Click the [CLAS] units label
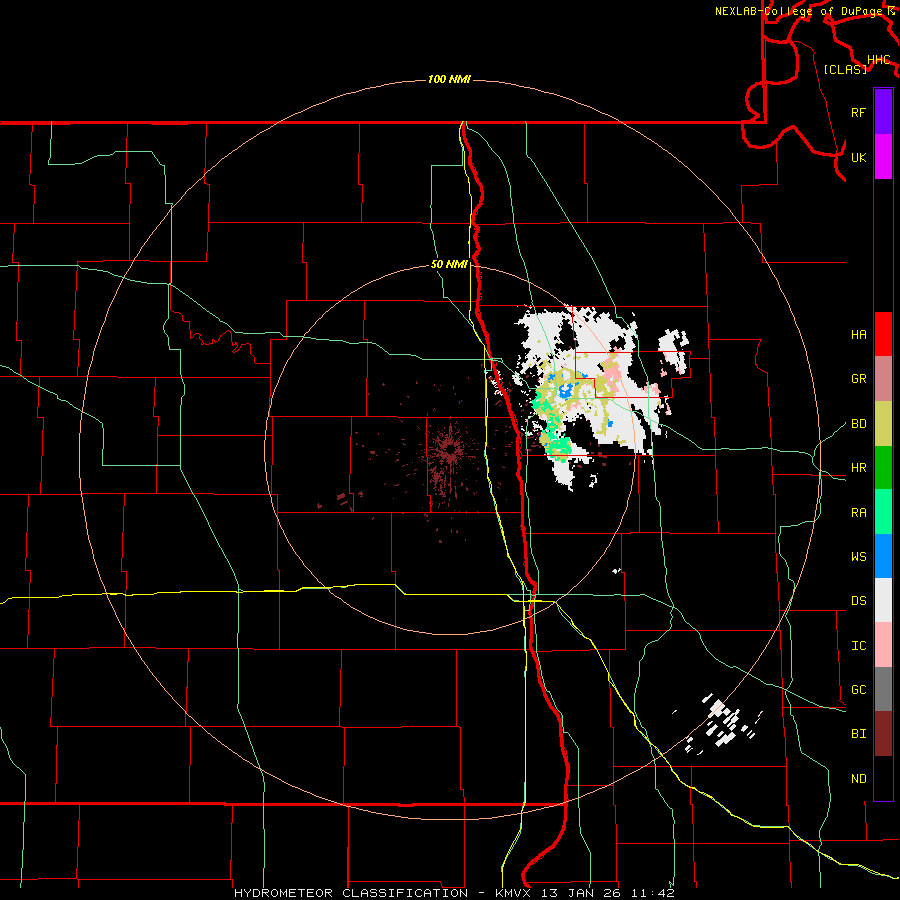This screenshot has height=900, width=900. click(x=845, y=69)
